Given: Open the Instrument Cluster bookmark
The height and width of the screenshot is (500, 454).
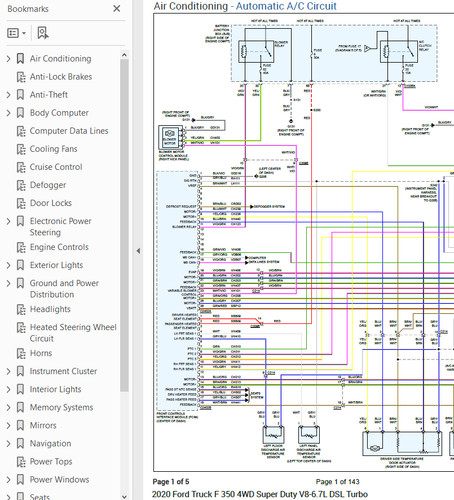Looking at the screenshot, I should 63,371.
